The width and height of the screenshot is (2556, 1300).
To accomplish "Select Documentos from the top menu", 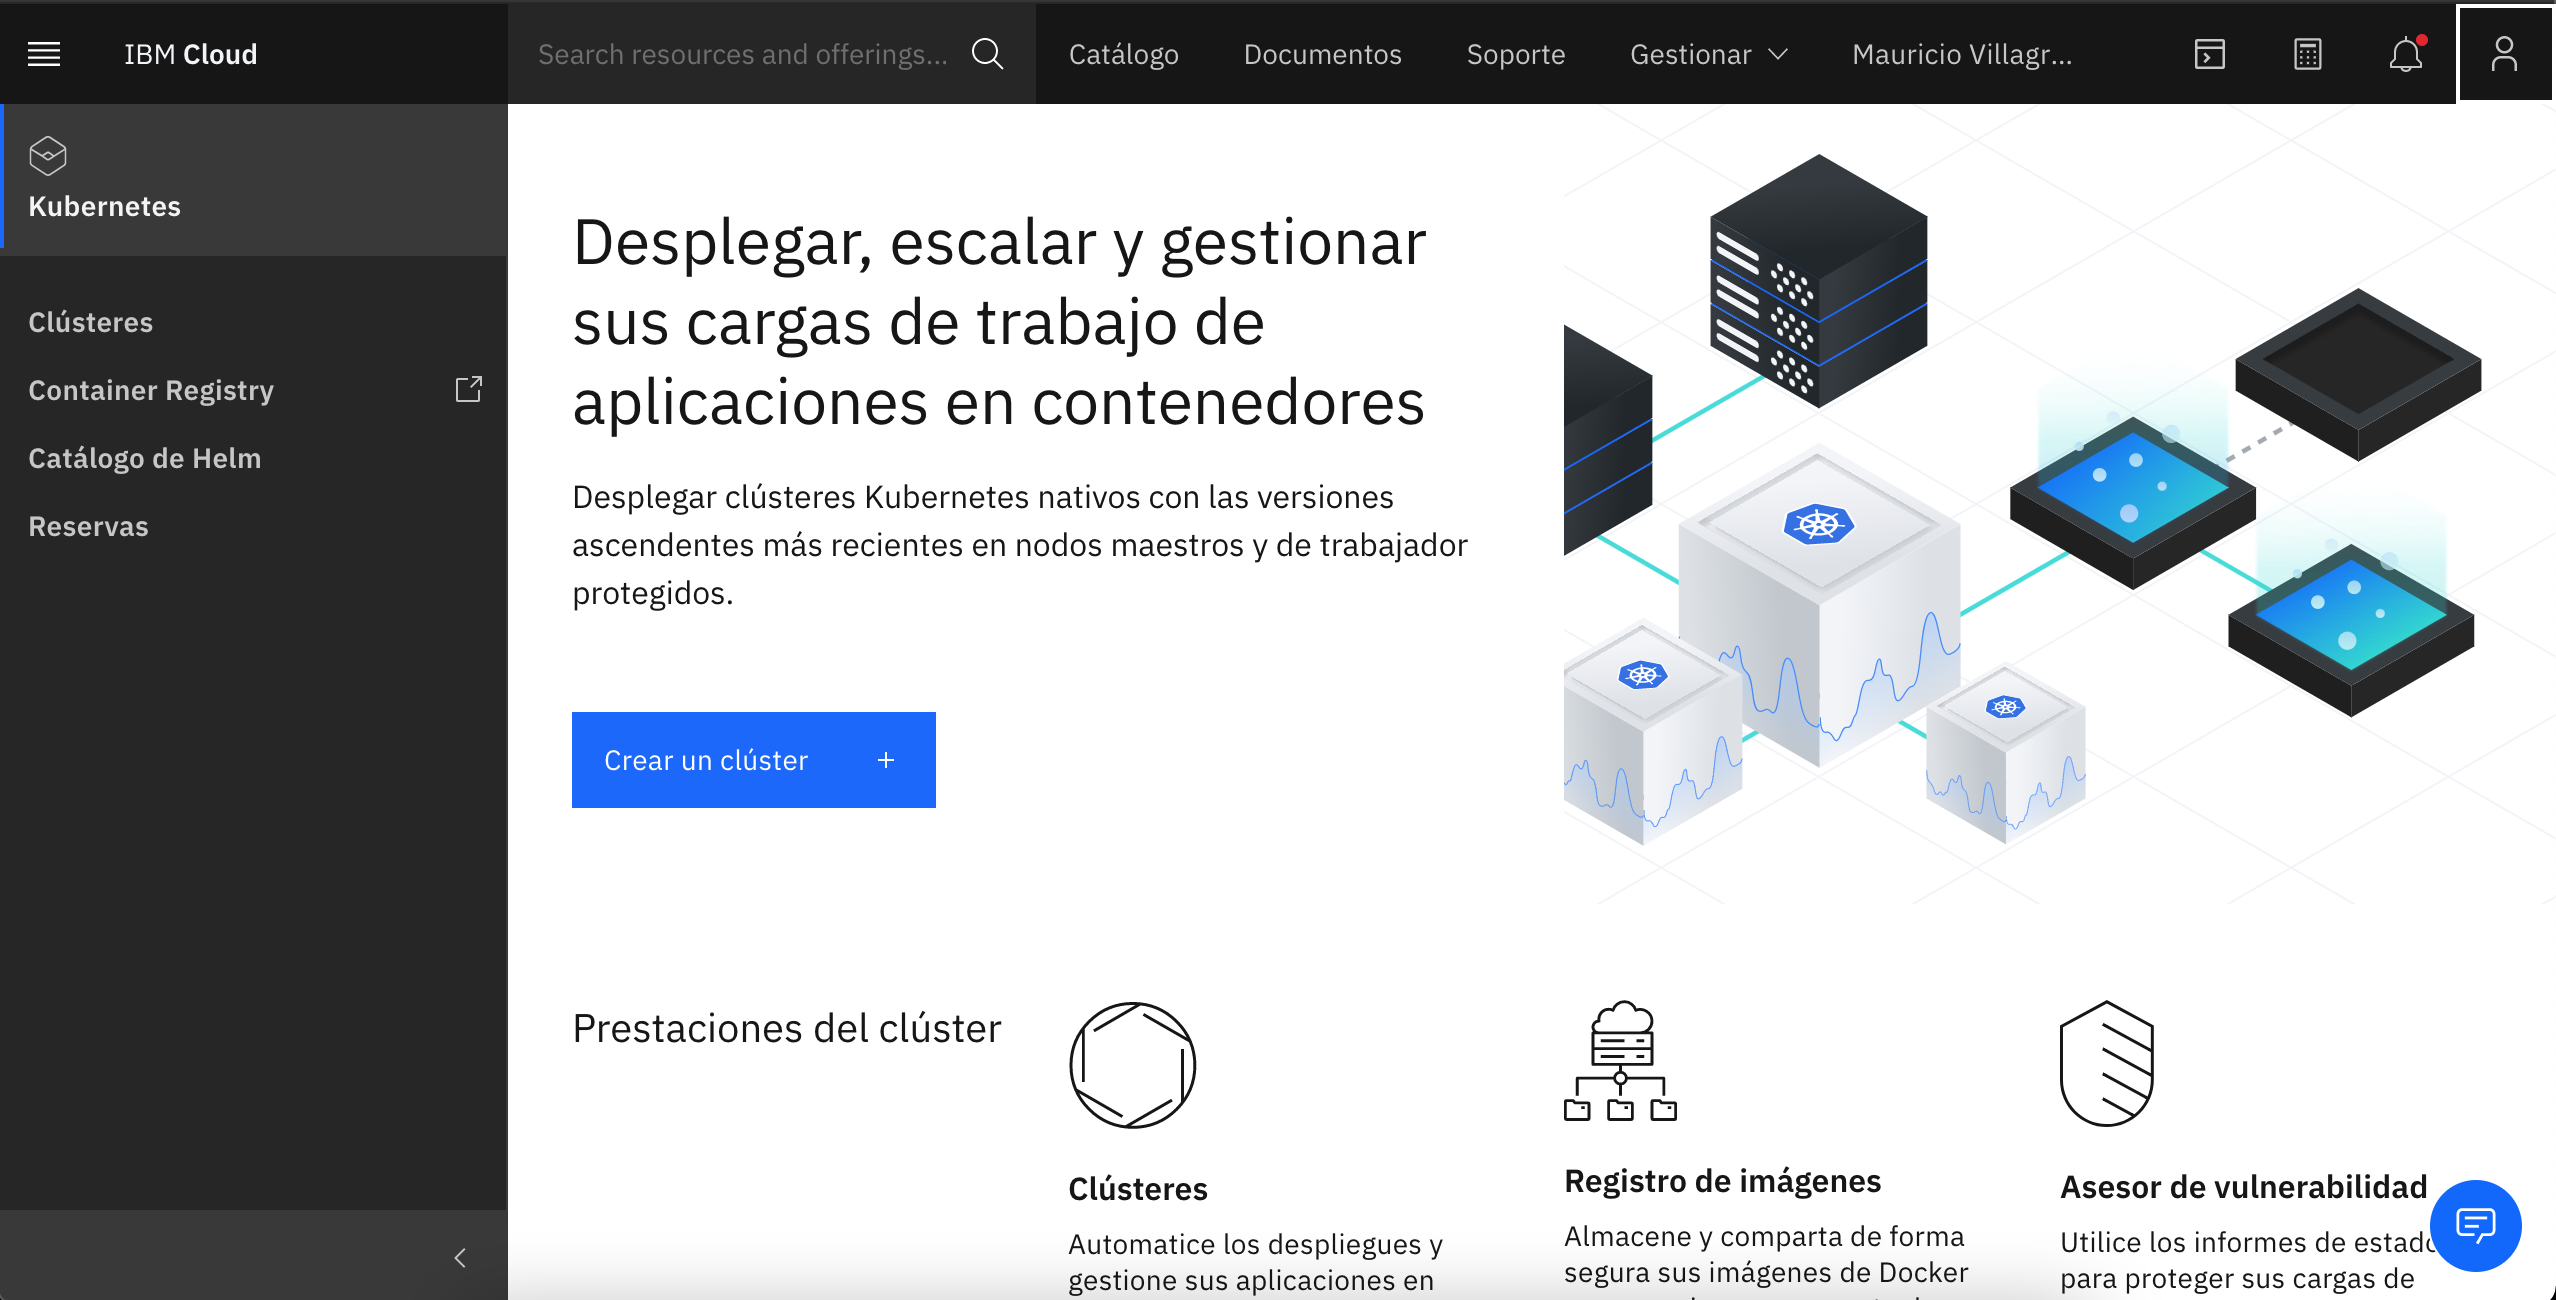I will (1321, 55).
